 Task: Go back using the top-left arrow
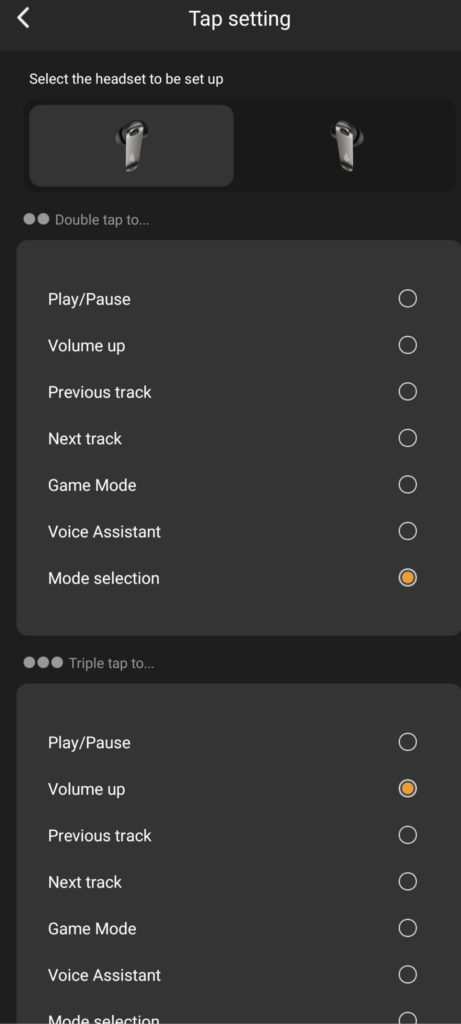[24, 18]
